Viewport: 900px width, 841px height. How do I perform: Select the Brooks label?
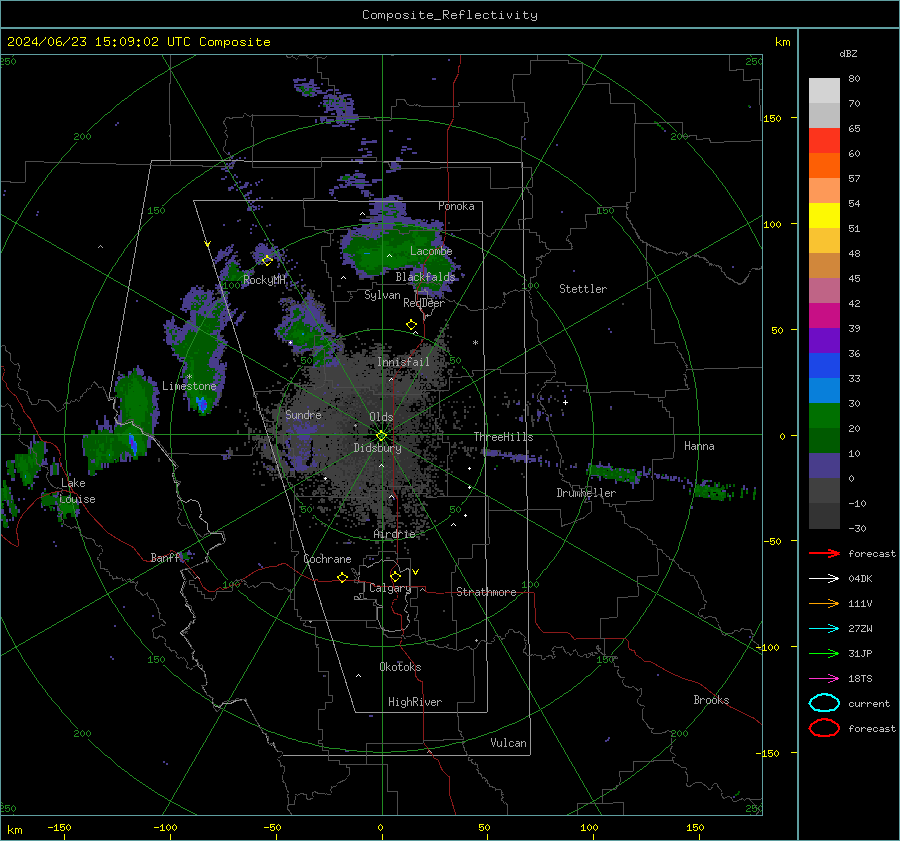pyautogui.click(x=711, y=700)
